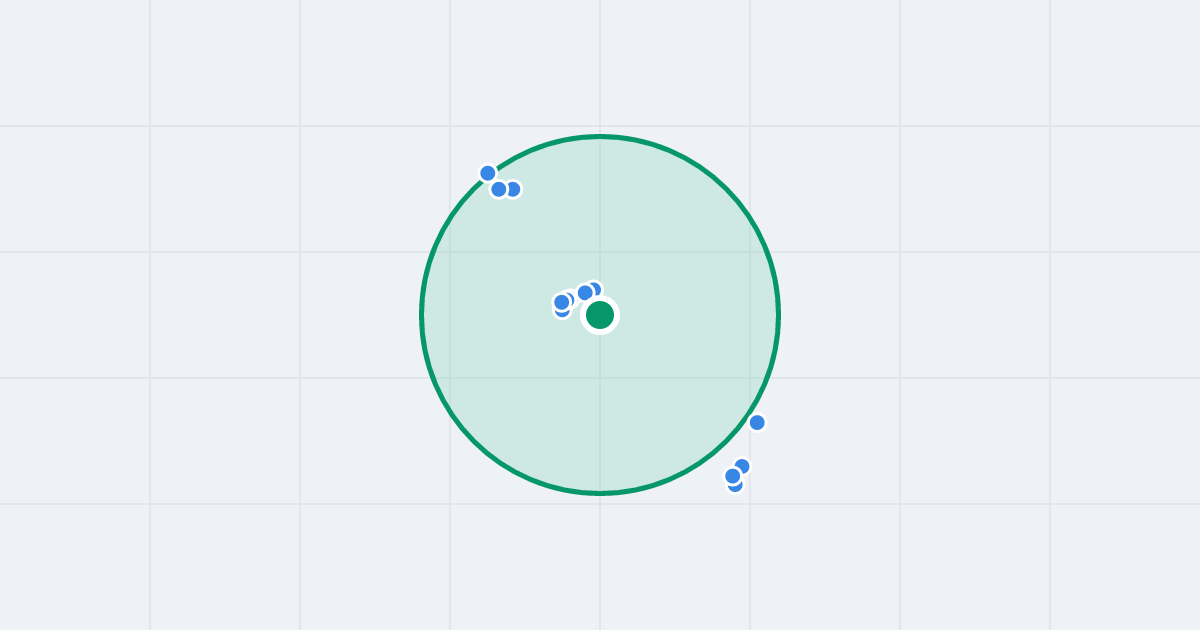Click the middle dot in the upper-left cluster
Screen dimensions: 1200x630
[x=499, y=189]
